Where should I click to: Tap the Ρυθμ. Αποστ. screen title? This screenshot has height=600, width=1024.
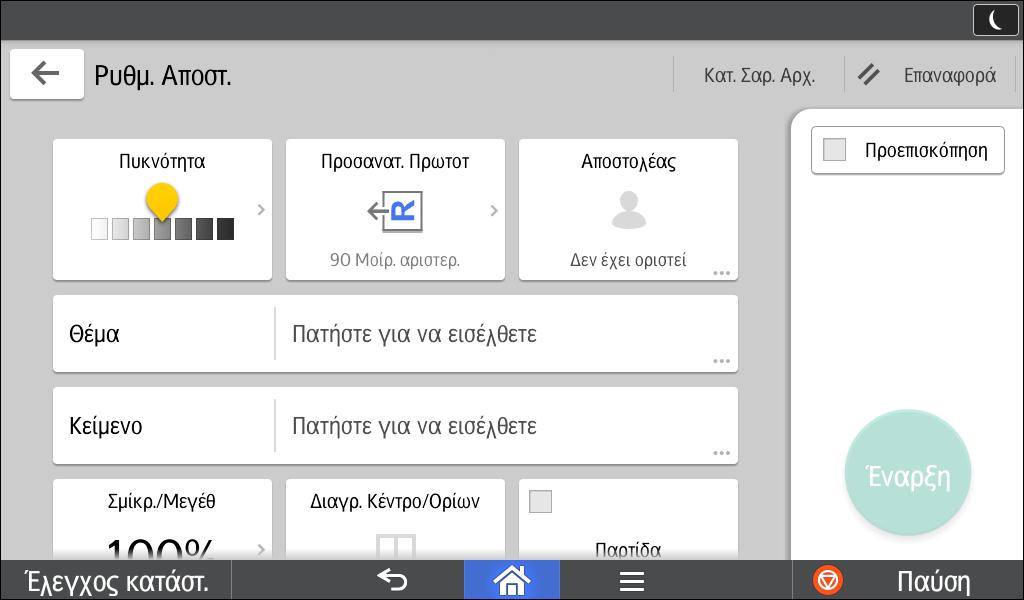point(163,76)
